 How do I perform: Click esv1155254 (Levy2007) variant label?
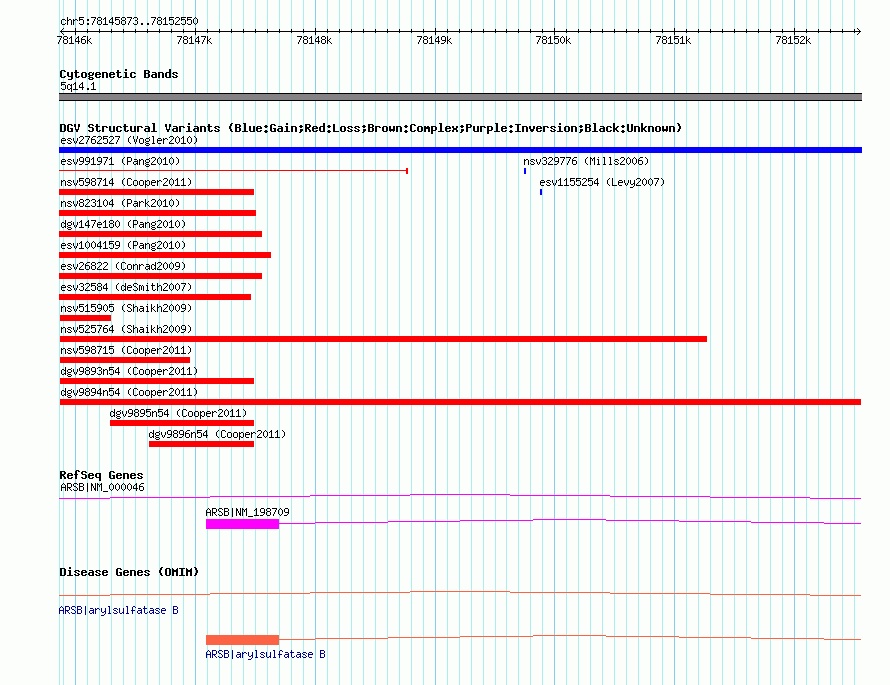(602, 182)
